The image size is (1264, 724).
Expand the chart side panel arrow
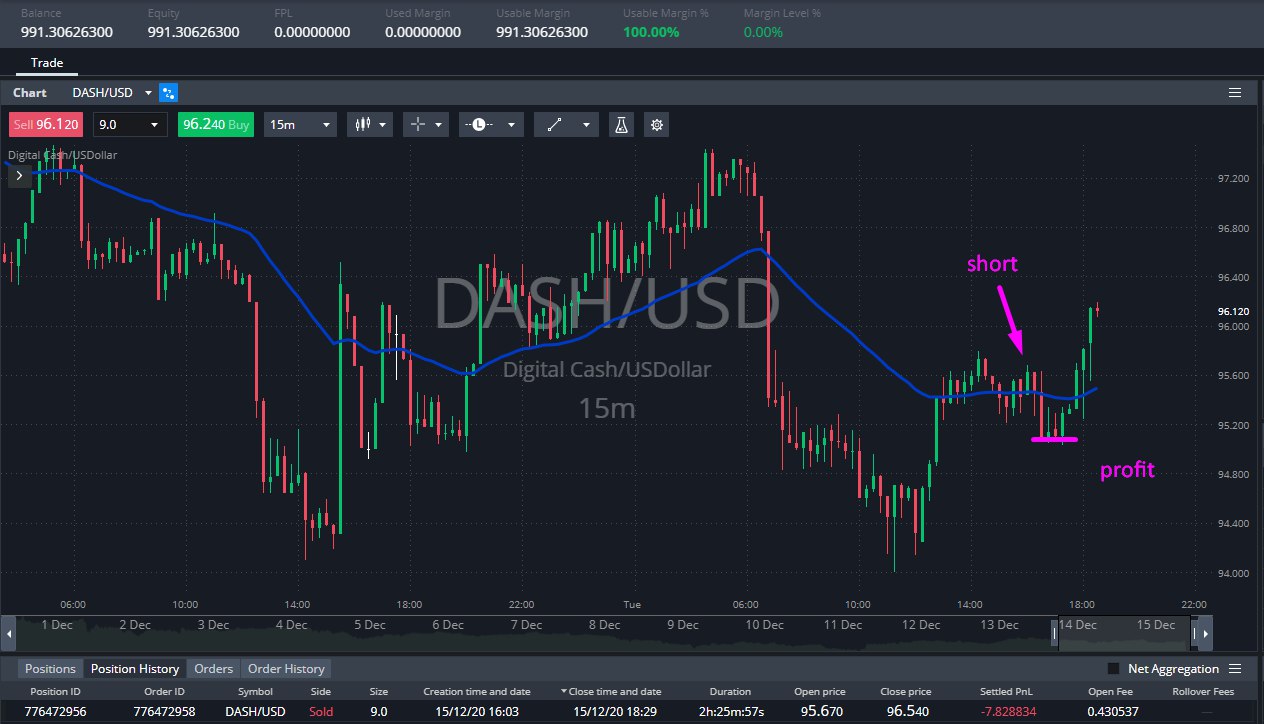(19, 175)
